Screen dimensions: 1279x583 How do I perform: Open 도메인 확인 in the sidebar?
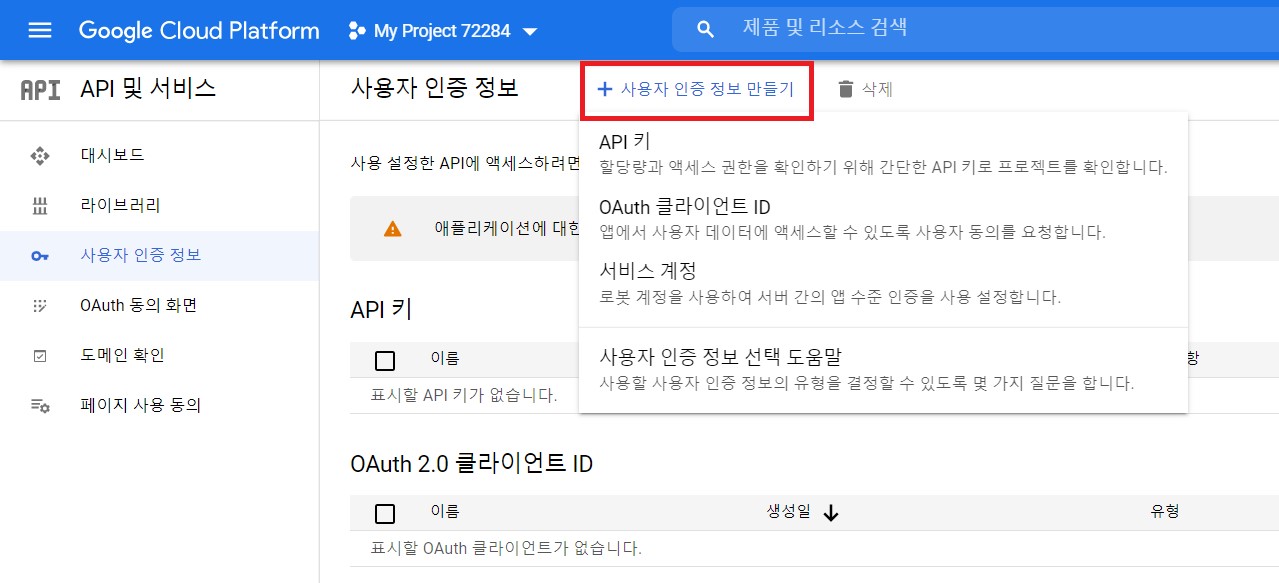159,355
